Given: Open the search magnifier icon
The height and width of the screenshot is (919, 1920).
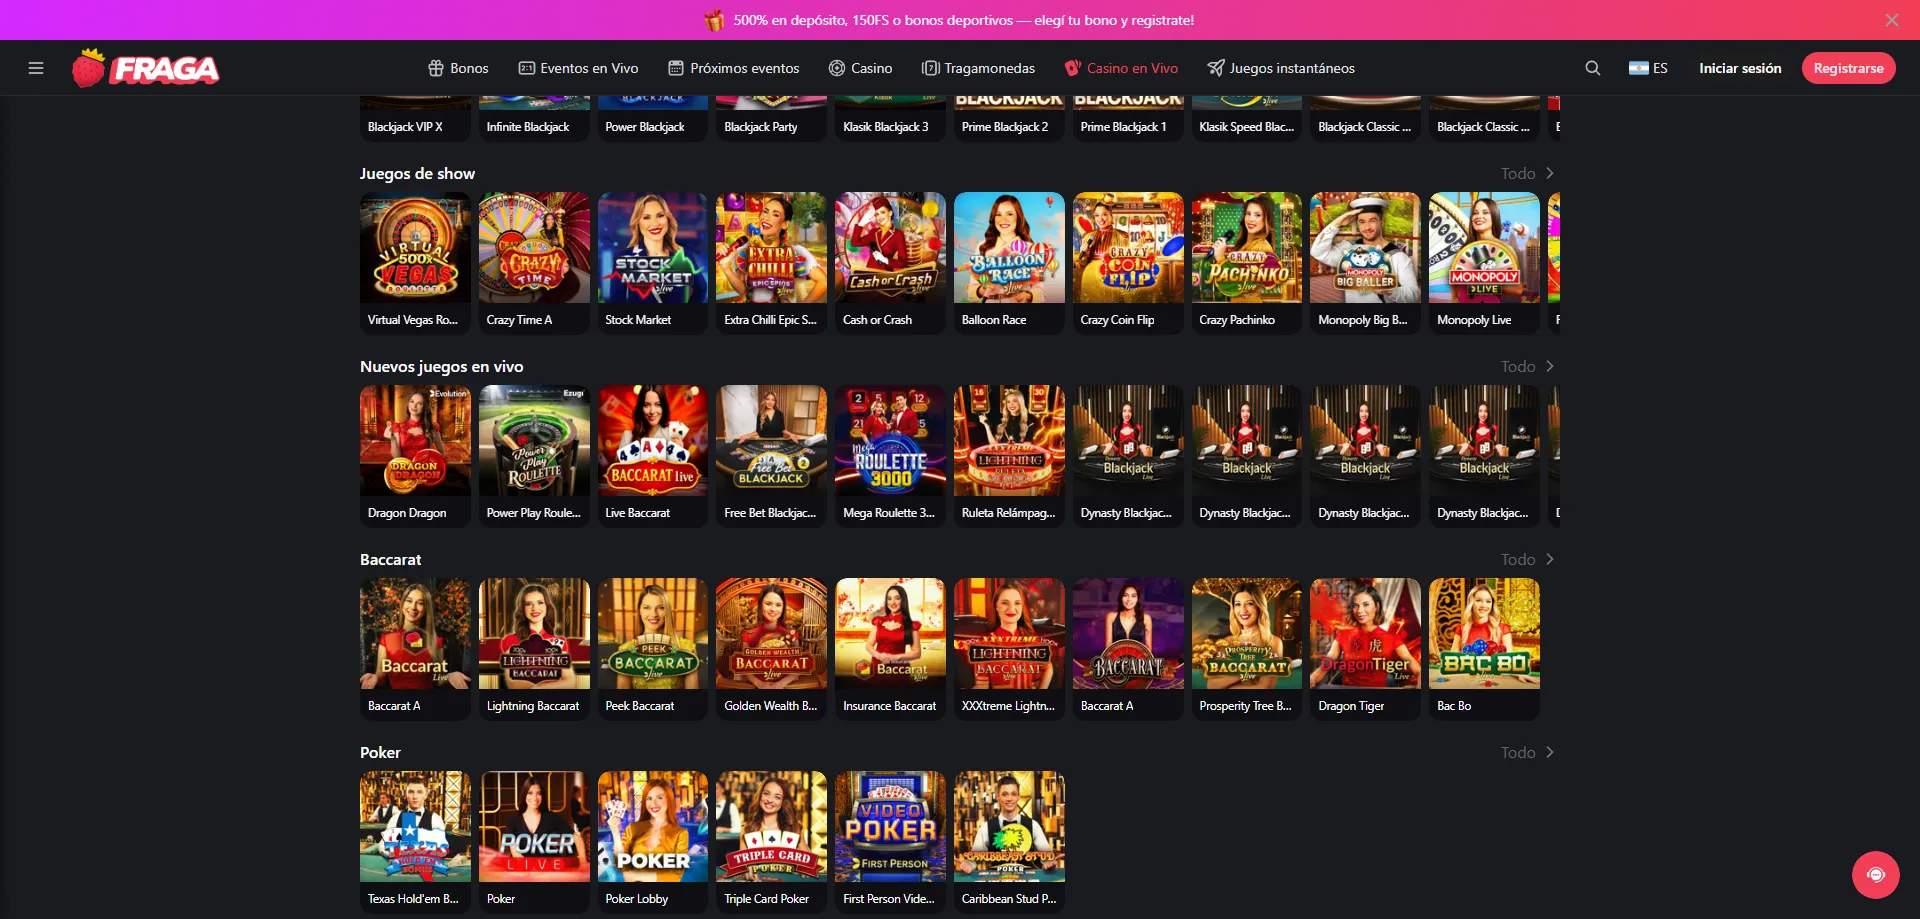Looking at the screenshot, I should [x=1593, y=68].
